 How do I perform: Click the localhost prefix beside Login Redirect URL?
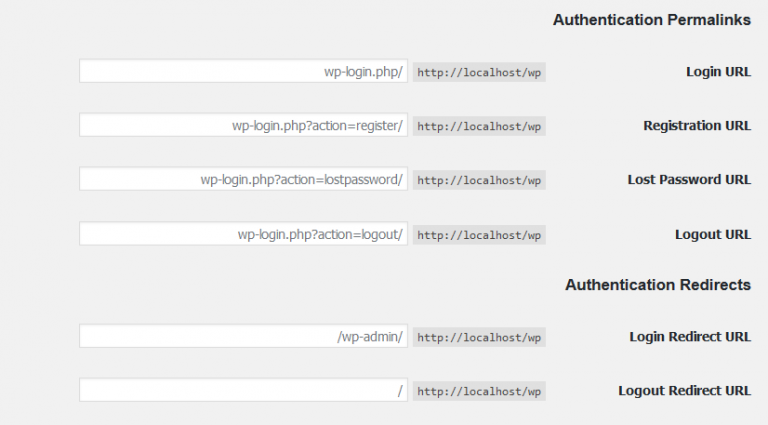(x=479, y=337)
